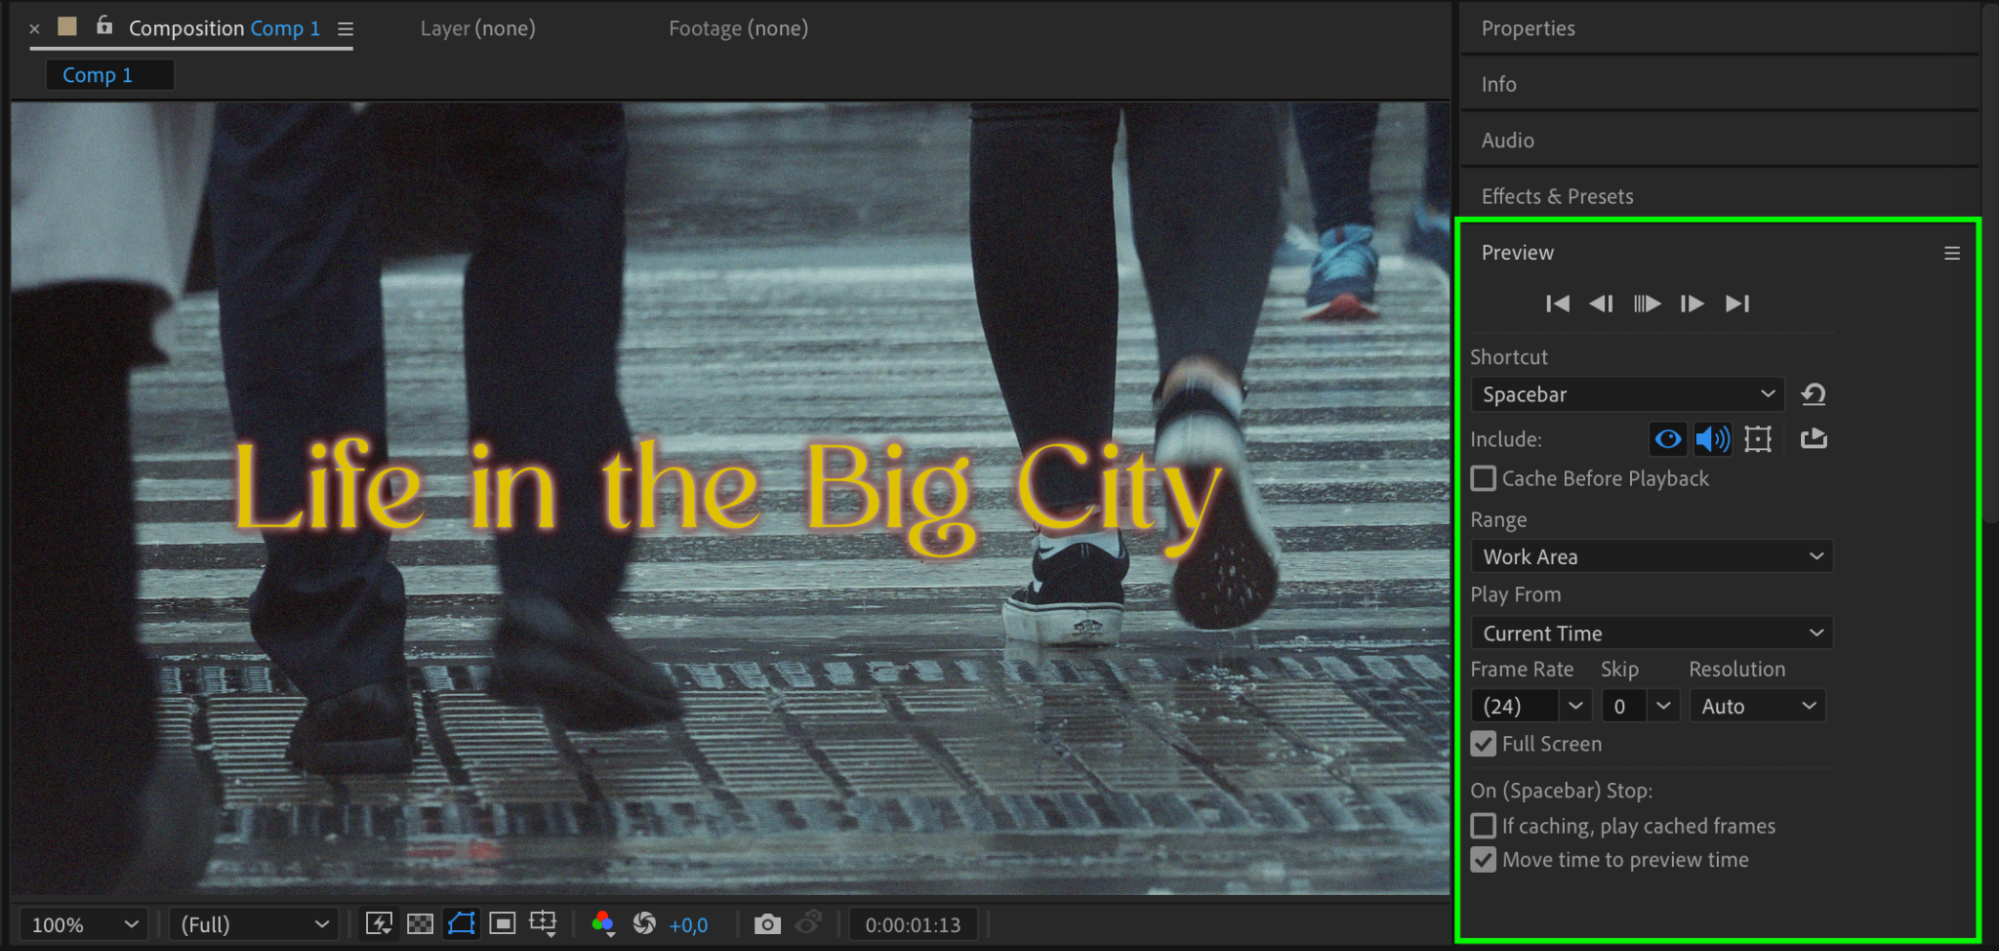Image resolution: width=1999 pixels, height=951 pixels.
Task: Toggle Include Overlays and Layer Controls icon
Action: 1758,439
